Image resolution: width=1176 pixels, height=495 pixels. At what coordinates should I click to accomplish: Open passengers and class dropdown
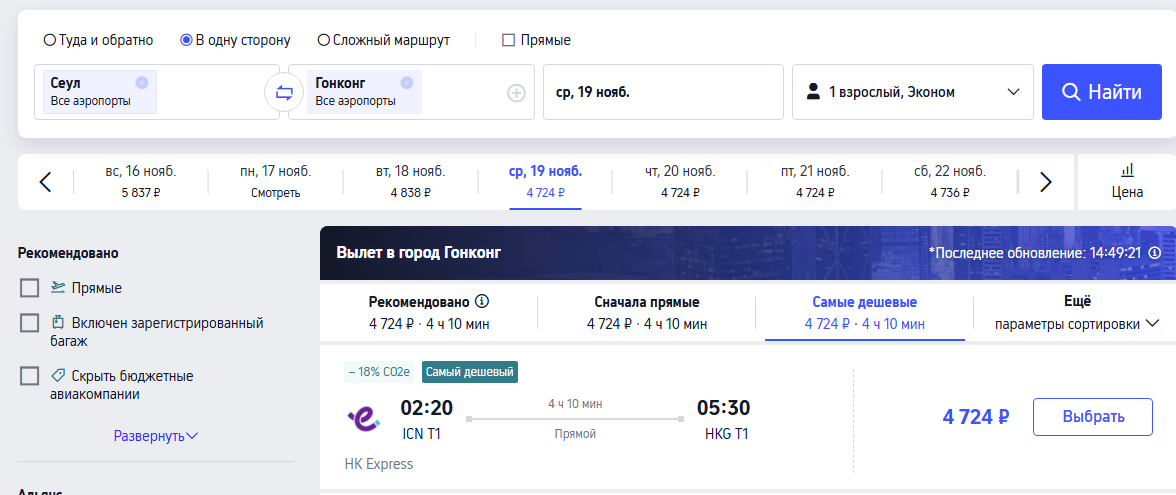pyautogui.click(x=913, y=92)
